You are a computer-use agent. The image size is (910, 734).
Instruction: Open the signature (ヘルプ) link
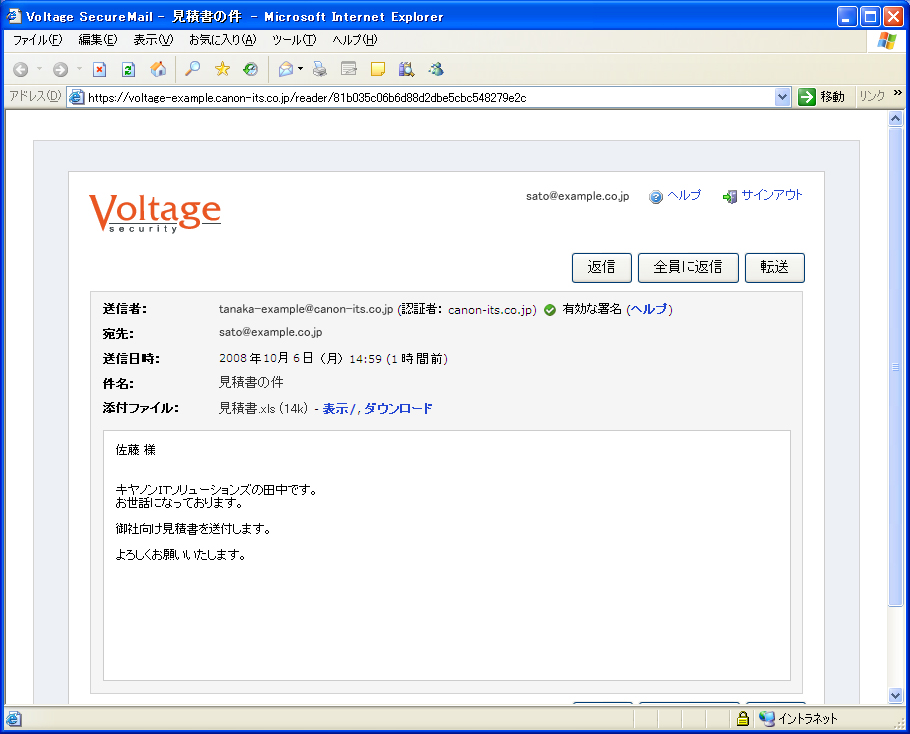point(649,309)
